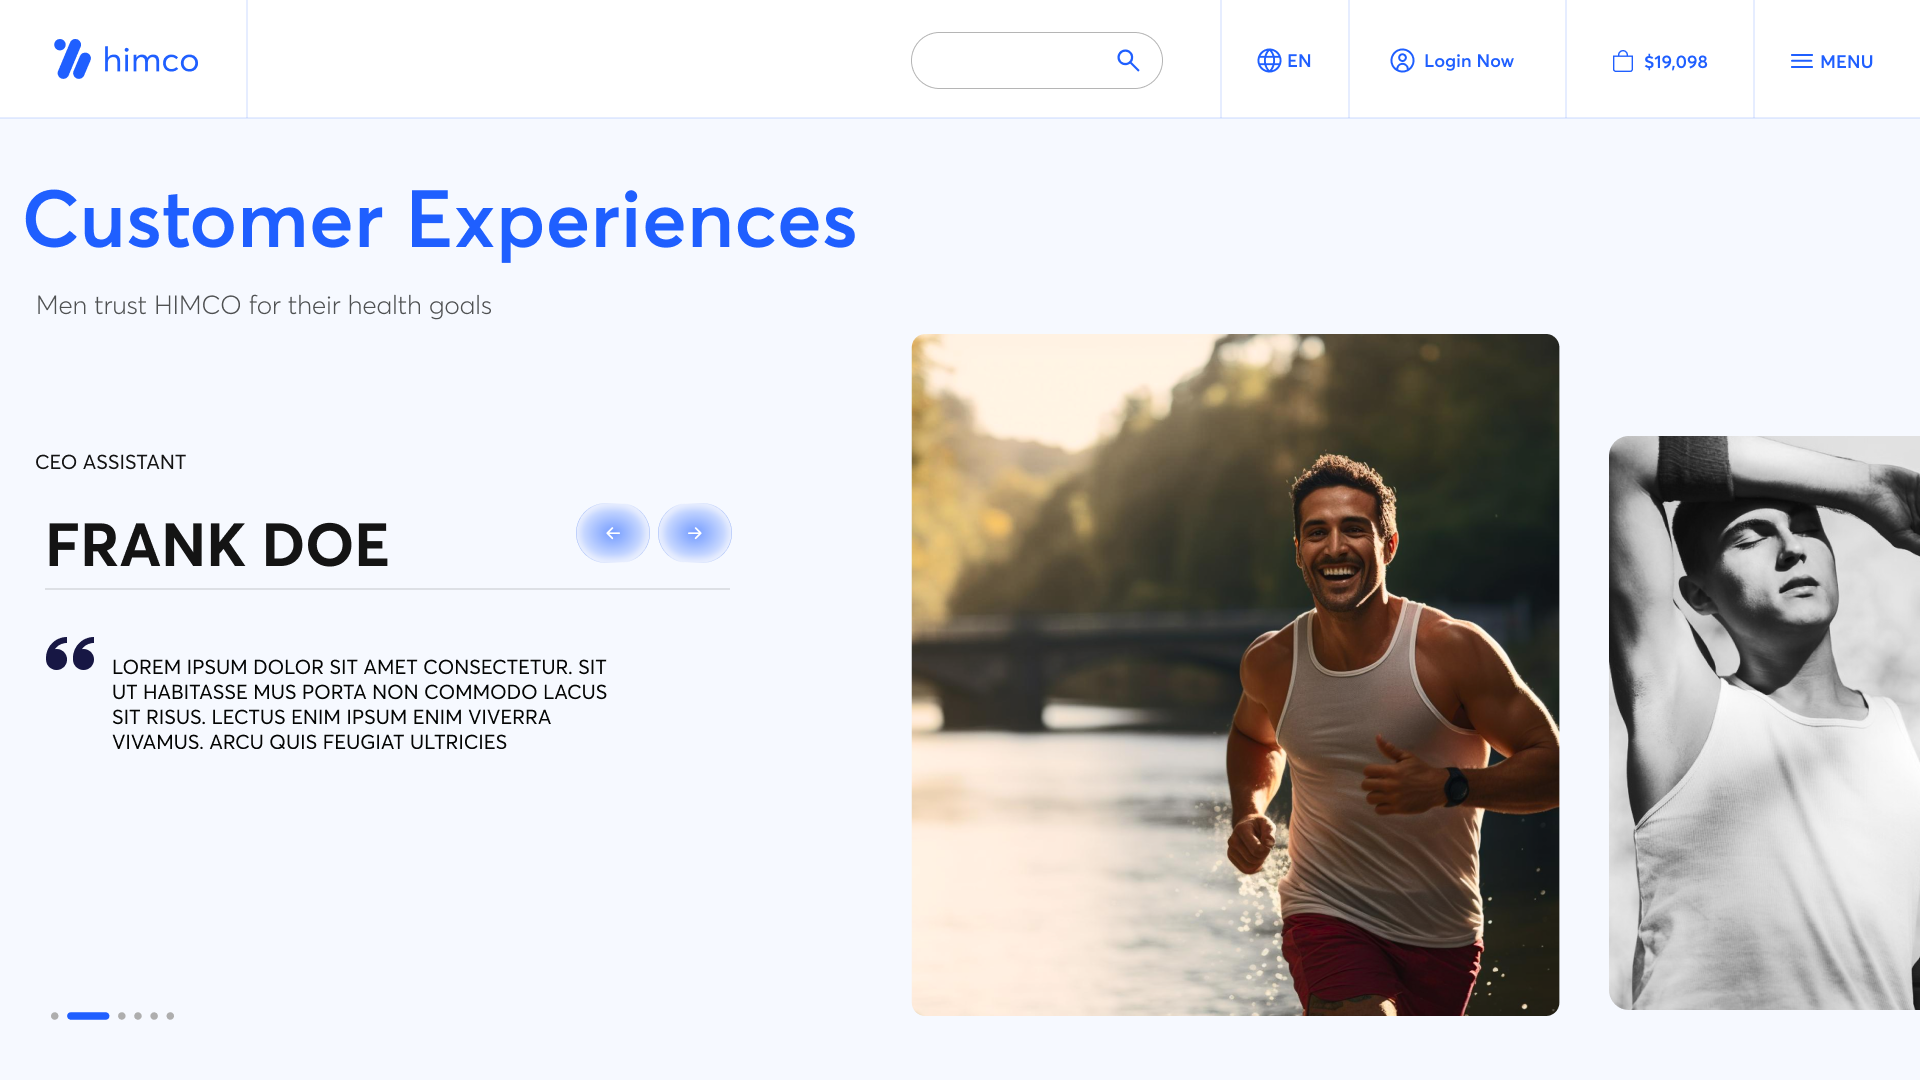Click the "LOREM IPSUM DOLOR" testimonial quote
The image size is (1920, 1080).
pos(360,705)
